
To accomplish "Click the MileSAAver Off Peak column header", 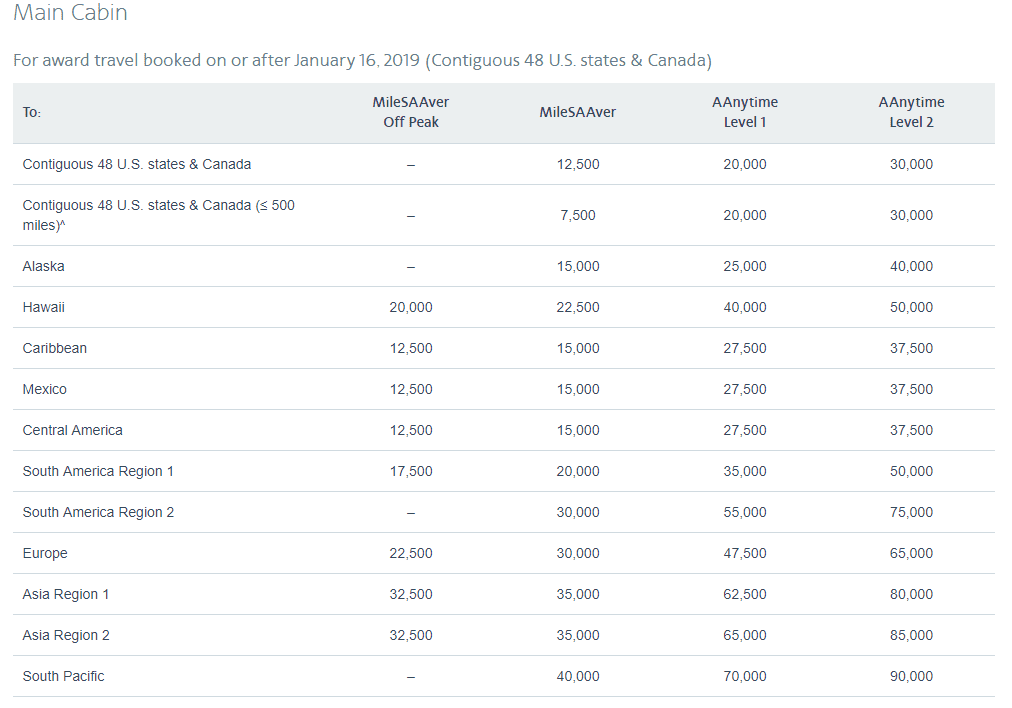I will (x=410, y=112).
